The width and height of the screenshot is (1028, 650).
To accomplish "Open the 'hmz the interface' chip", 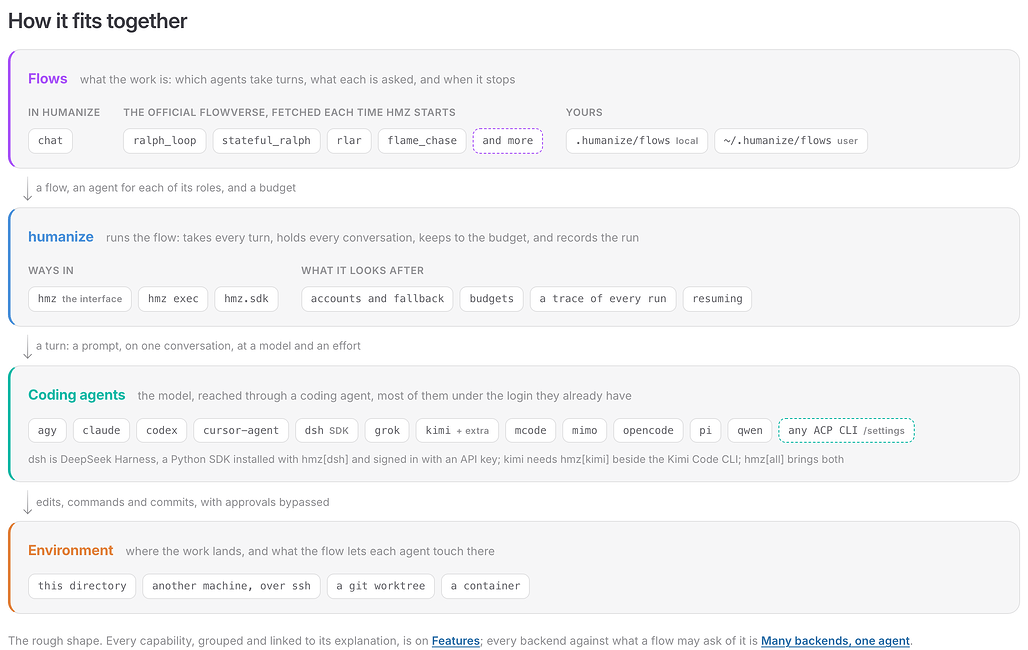I will pyautogui.click(x=80, y=299).
